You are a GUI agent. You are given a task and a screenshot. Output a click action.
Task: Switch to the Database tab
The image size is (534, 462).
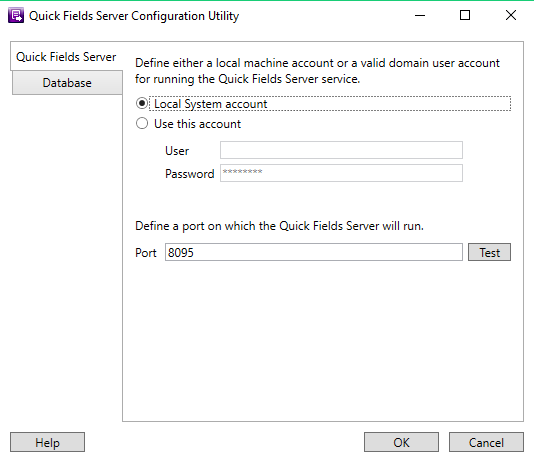pyautogui.click(x=67, y=83)
